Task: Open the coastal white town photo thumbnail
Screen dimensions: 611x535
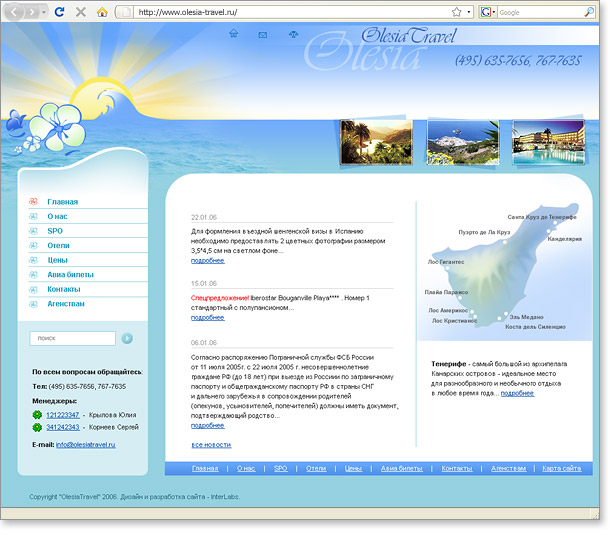Action: point(463,142)
